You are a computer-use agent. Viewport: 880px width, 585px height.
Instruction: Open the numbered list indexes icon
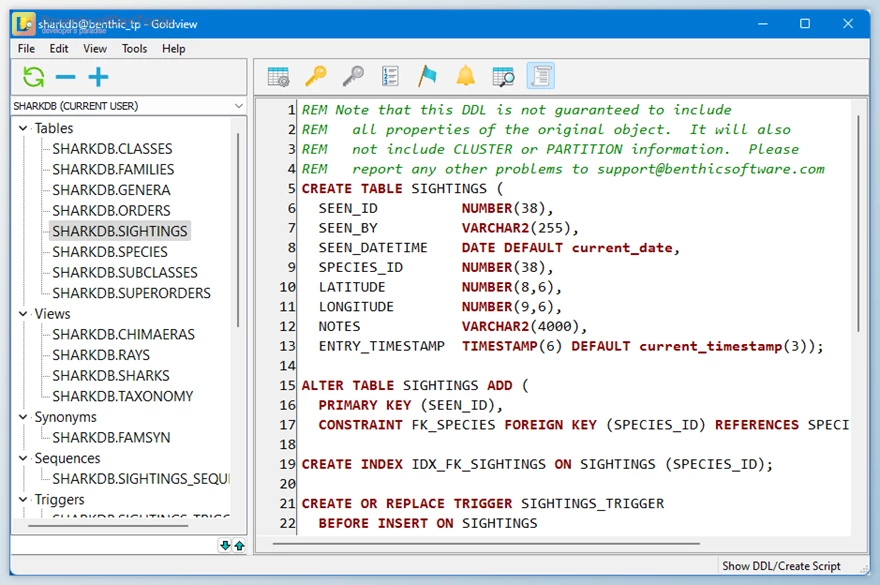(x=390, y=76)
